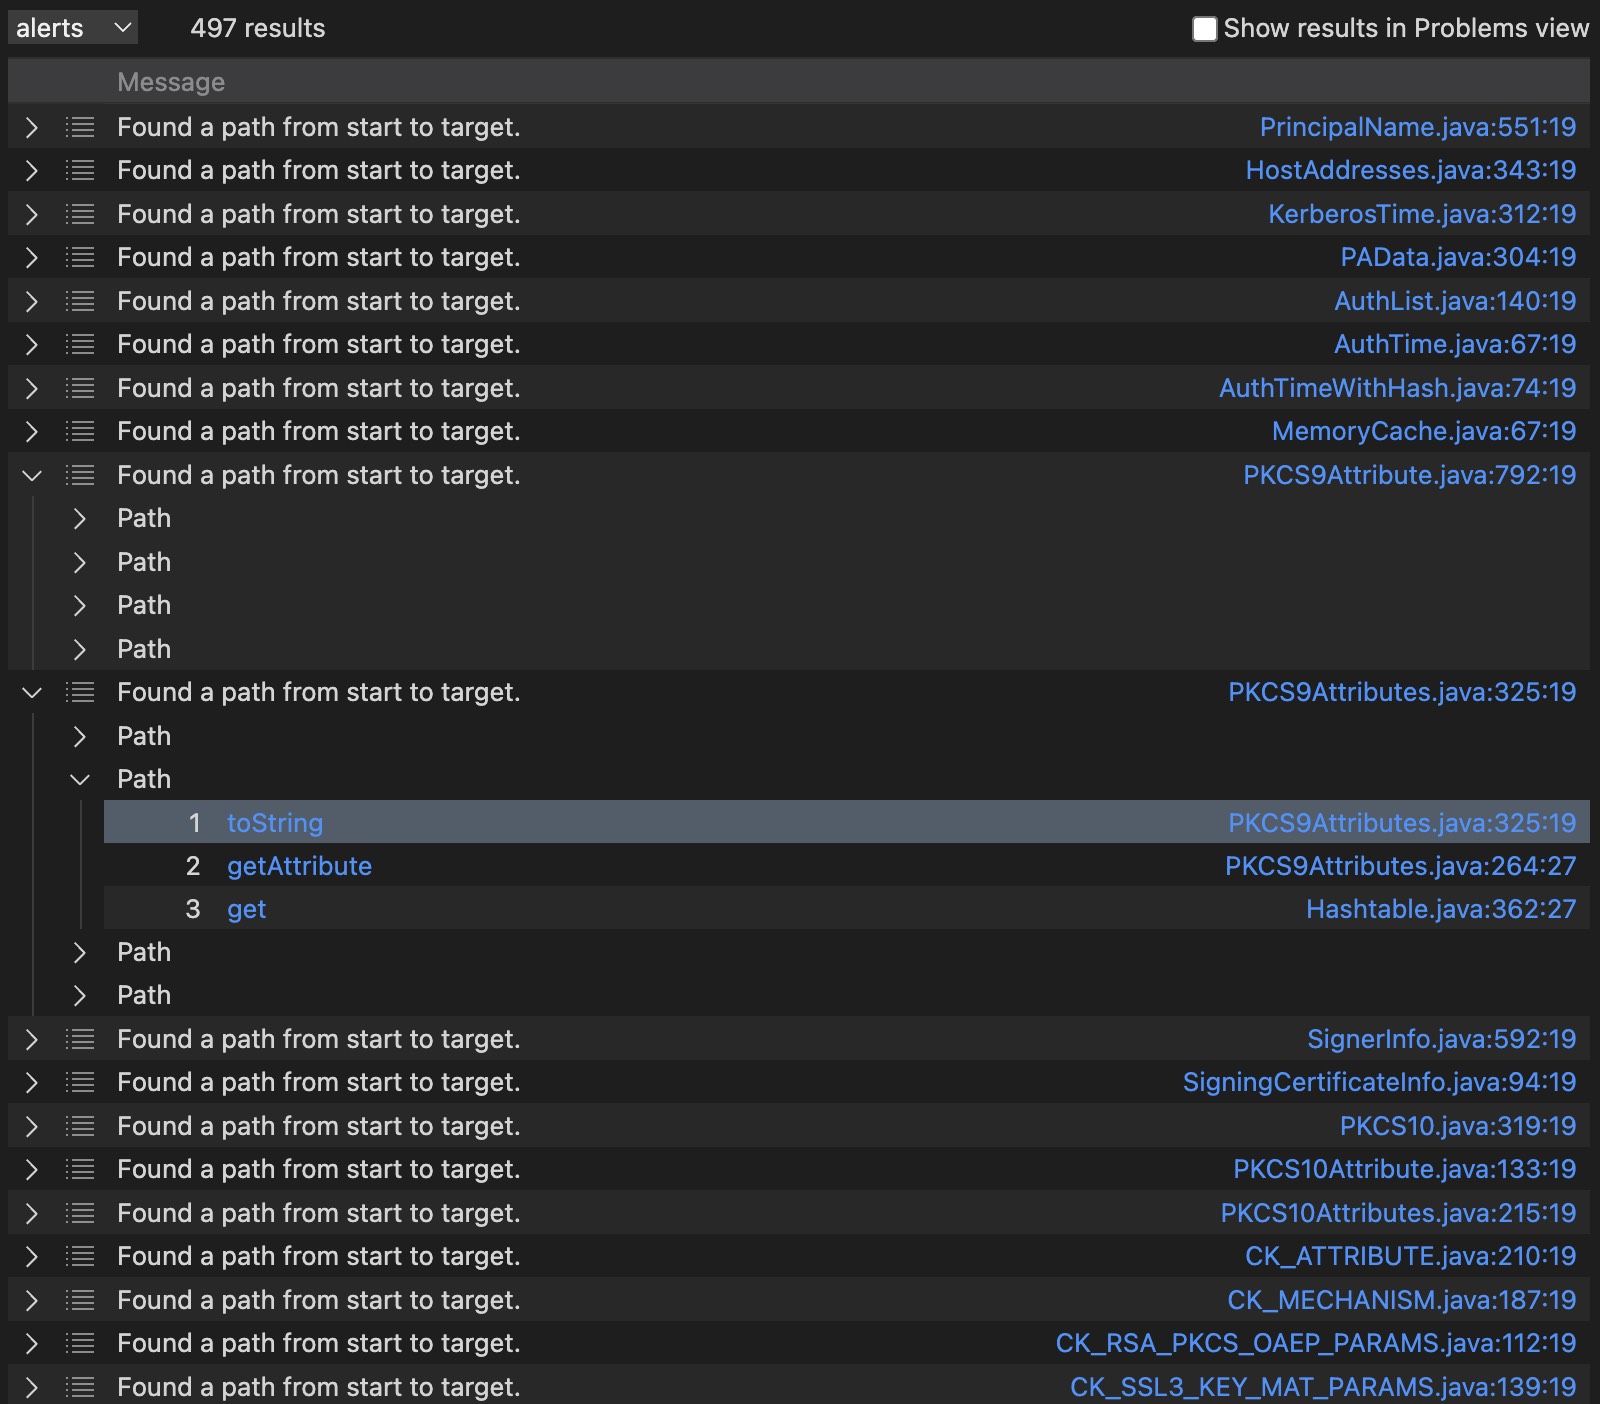Click the list icon beside HostAddresses.java result
Viewport: 1600px width, 1404px height.
[x=80, y=171]
